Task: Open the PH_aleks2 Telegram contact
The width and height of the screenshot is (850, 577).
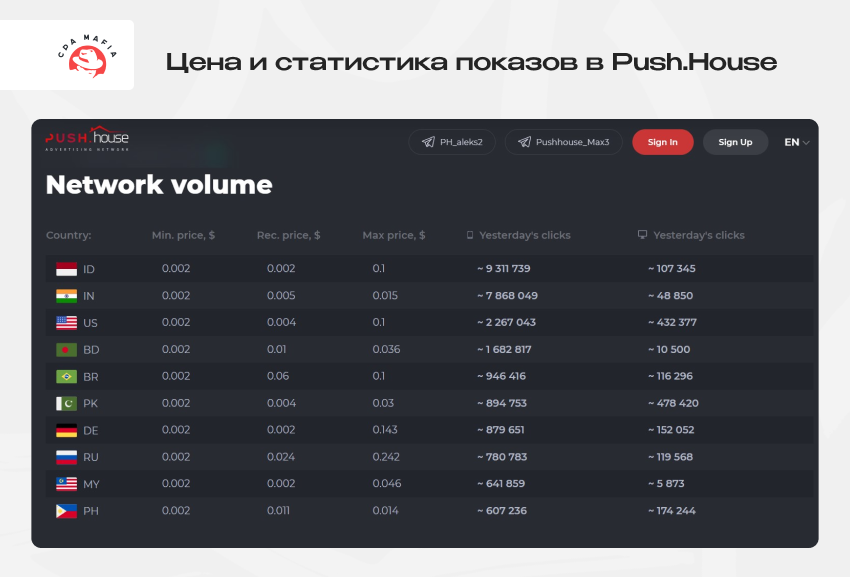Action: tap(452, 142)
